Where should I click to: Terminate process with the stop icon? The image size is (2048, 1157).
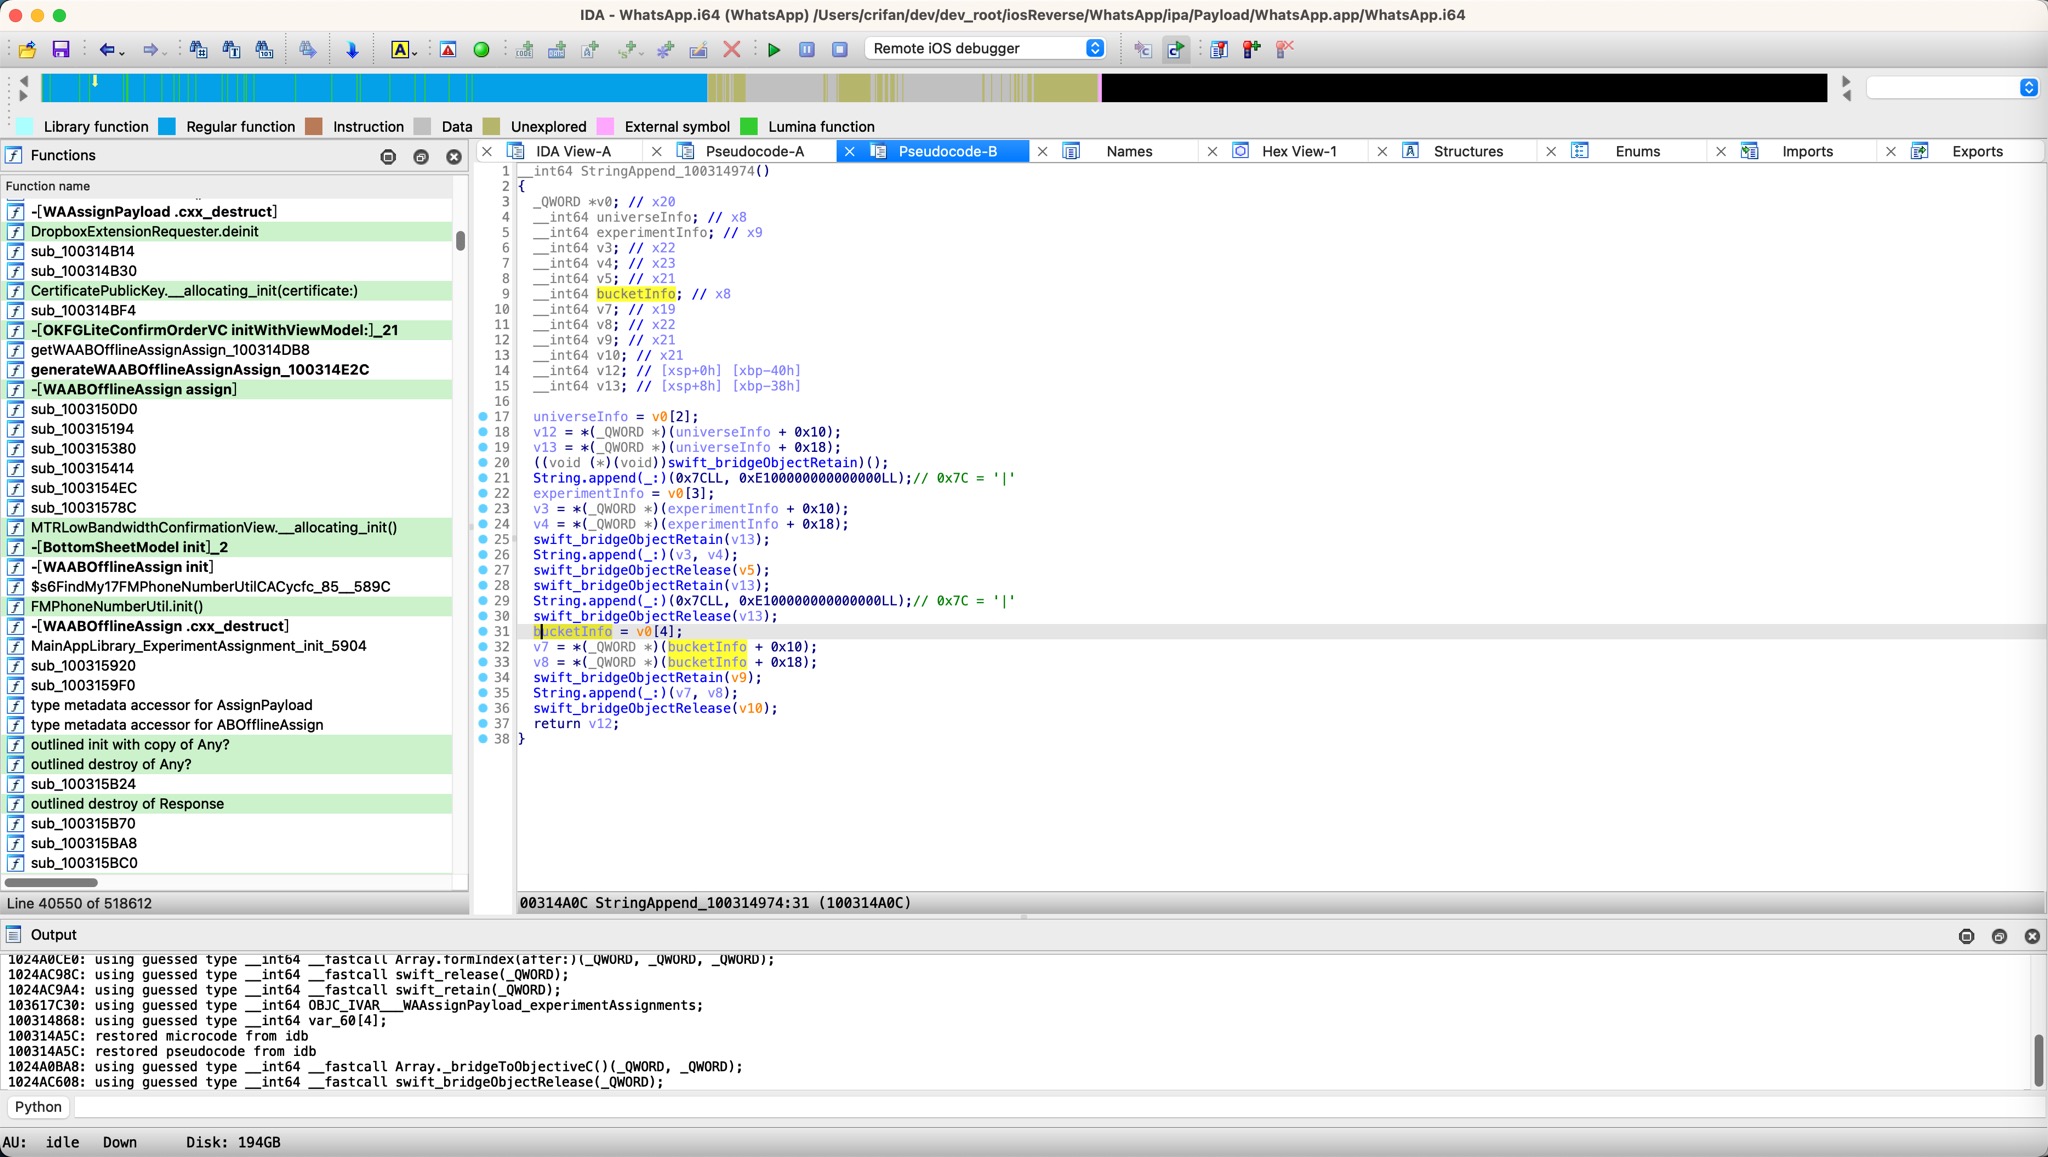pyautogui.click(x=840, y=49)
